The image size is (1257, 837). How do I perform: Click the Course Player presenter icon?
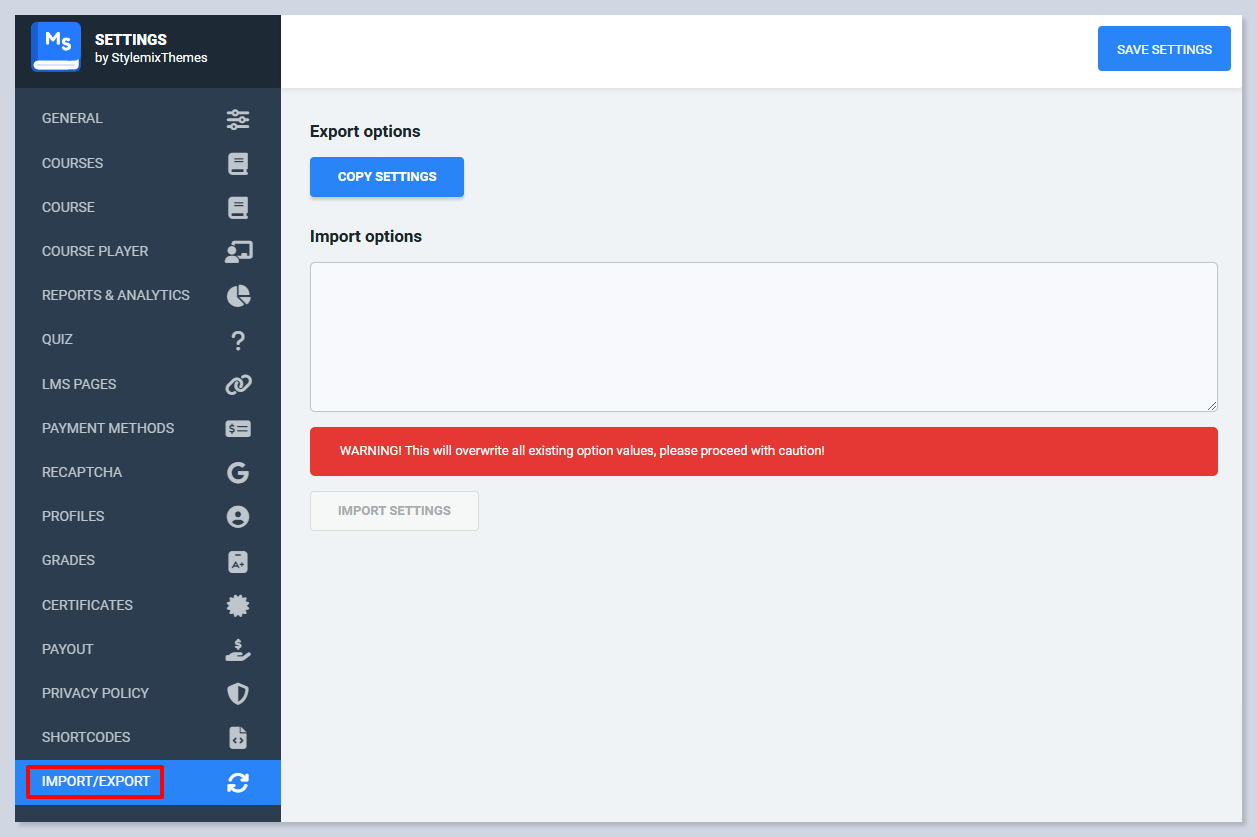click(x=238, y=252)
